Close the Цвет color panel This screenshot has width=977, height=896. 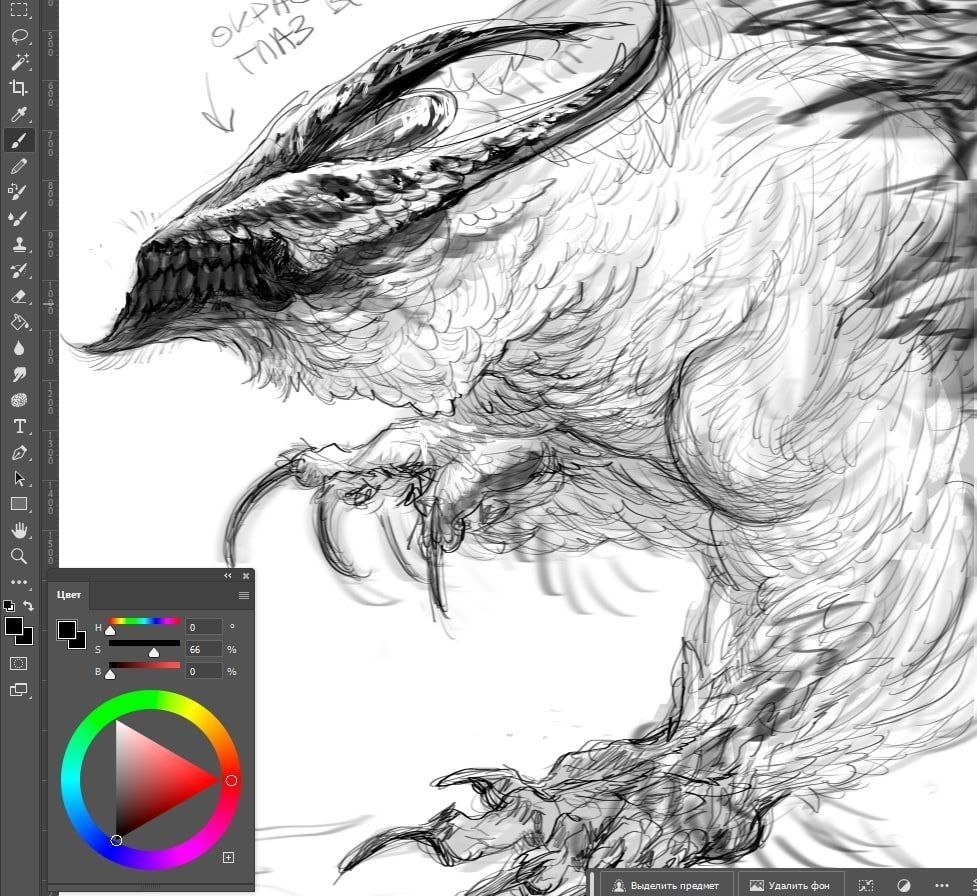pos(246,576)
